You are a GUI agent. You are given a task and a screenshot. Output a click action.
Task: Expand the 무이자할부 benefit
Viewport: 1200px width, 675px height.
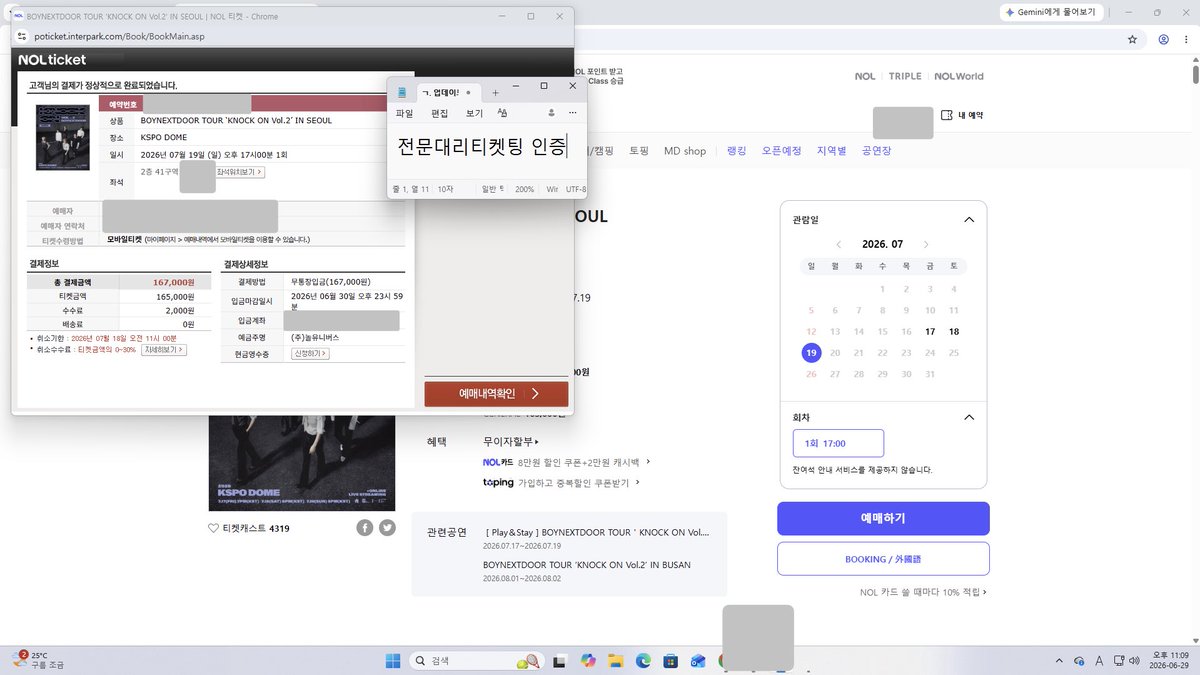pos(510,441)
